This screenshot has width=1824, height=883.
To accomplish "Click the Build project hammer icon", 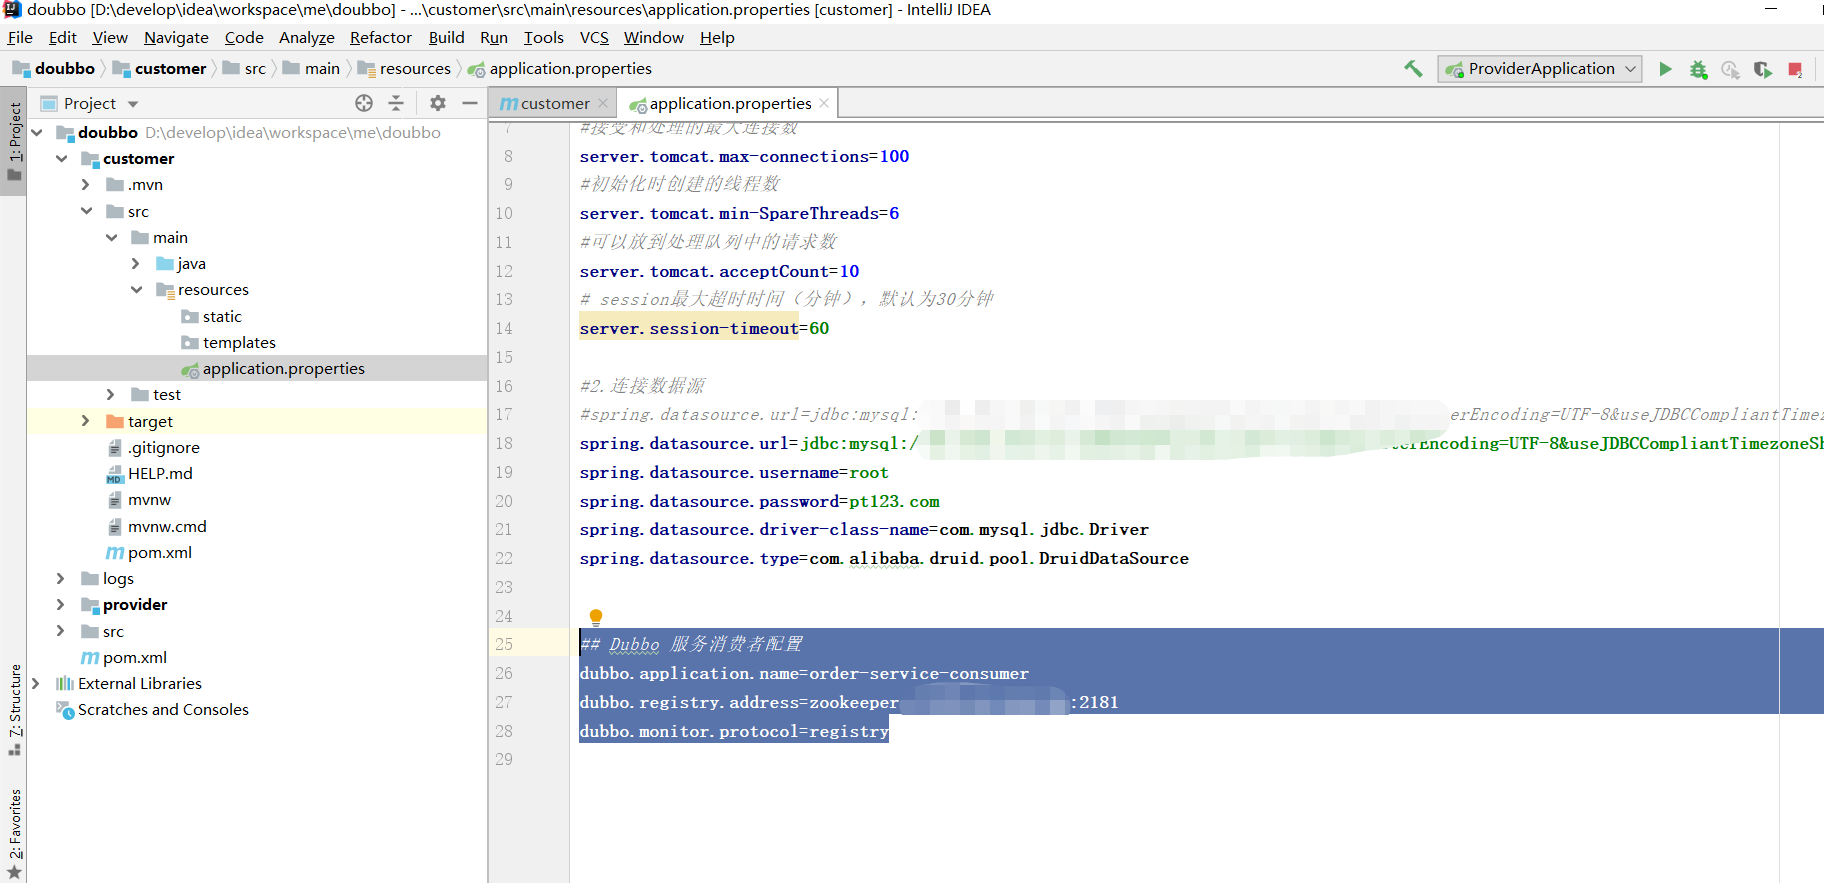I will point(1413,69).
